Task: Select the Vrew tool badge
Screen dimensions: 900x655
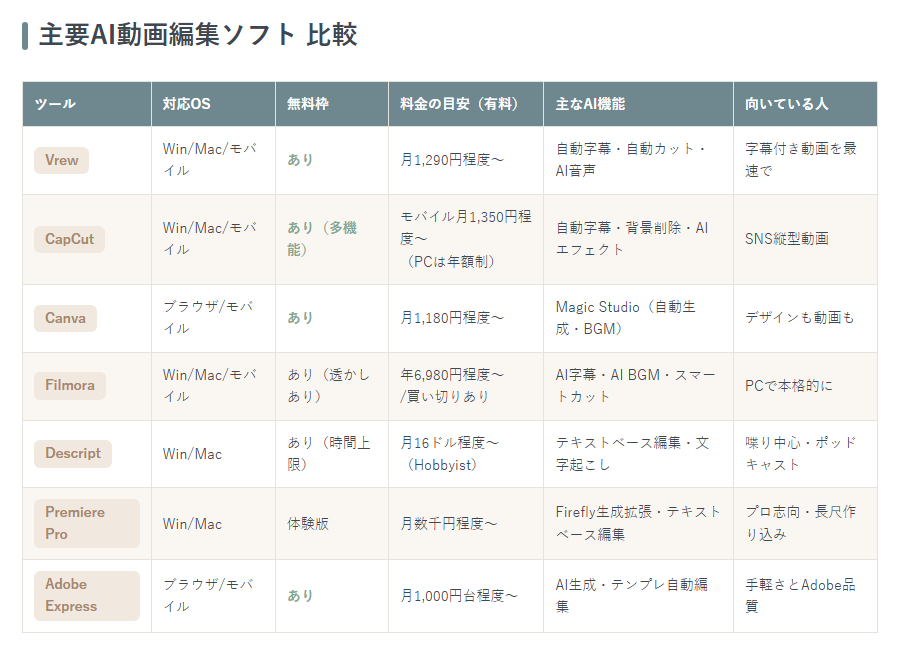Action: pos(61,160)
